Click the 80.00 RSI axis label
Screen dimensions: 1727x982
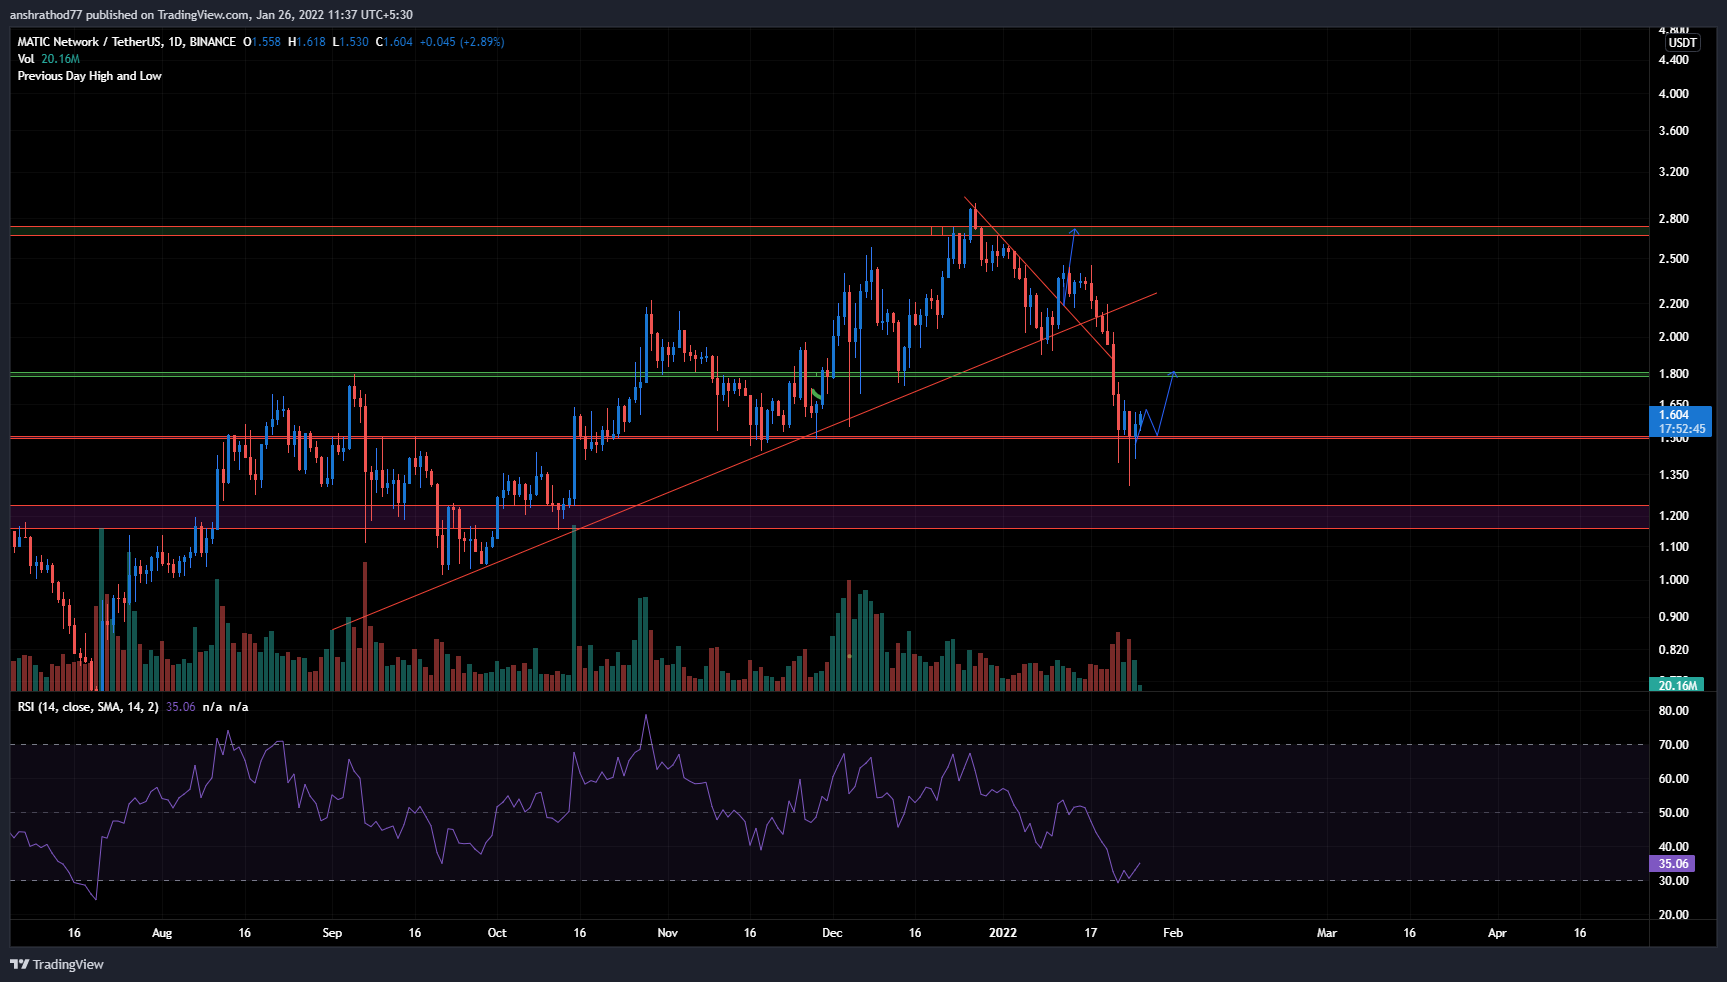(x=1673, y=711)
